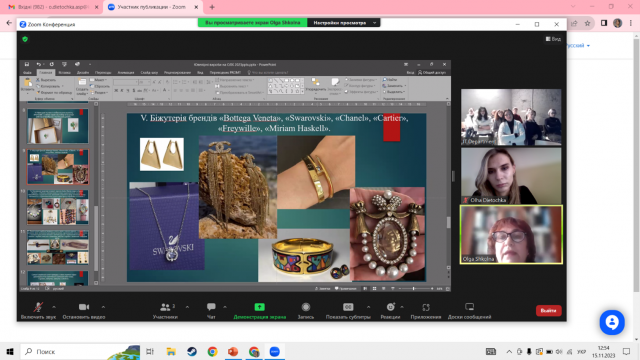Unmute the microphone in Zoom
640x360 pixels.
(38, 307)
